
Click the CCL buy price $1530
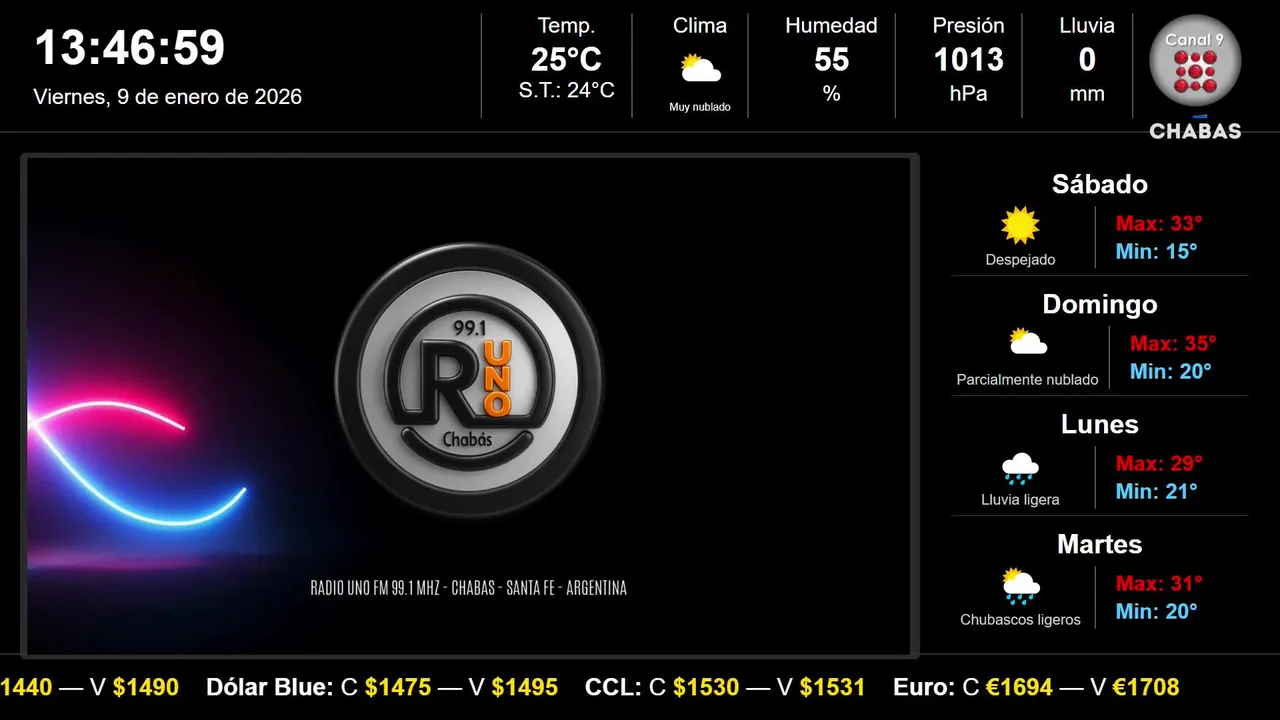coord(706,687)
